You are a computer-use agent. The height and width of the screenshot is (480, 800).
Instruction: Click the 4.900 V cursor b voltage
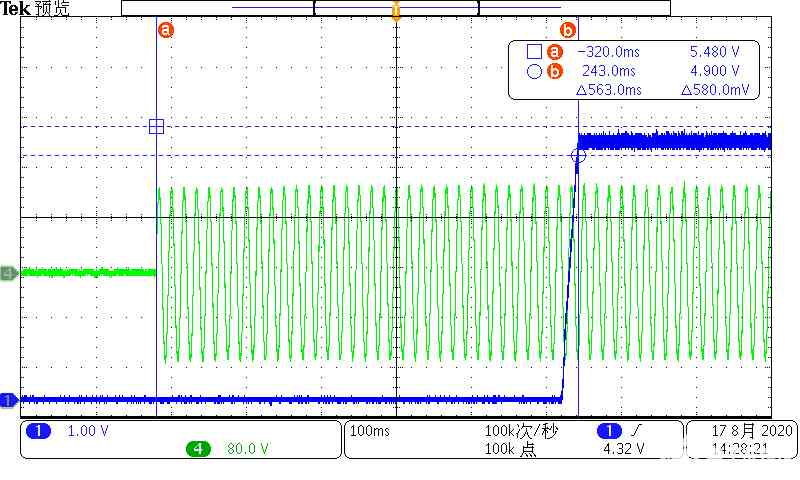tap(714, 71)
